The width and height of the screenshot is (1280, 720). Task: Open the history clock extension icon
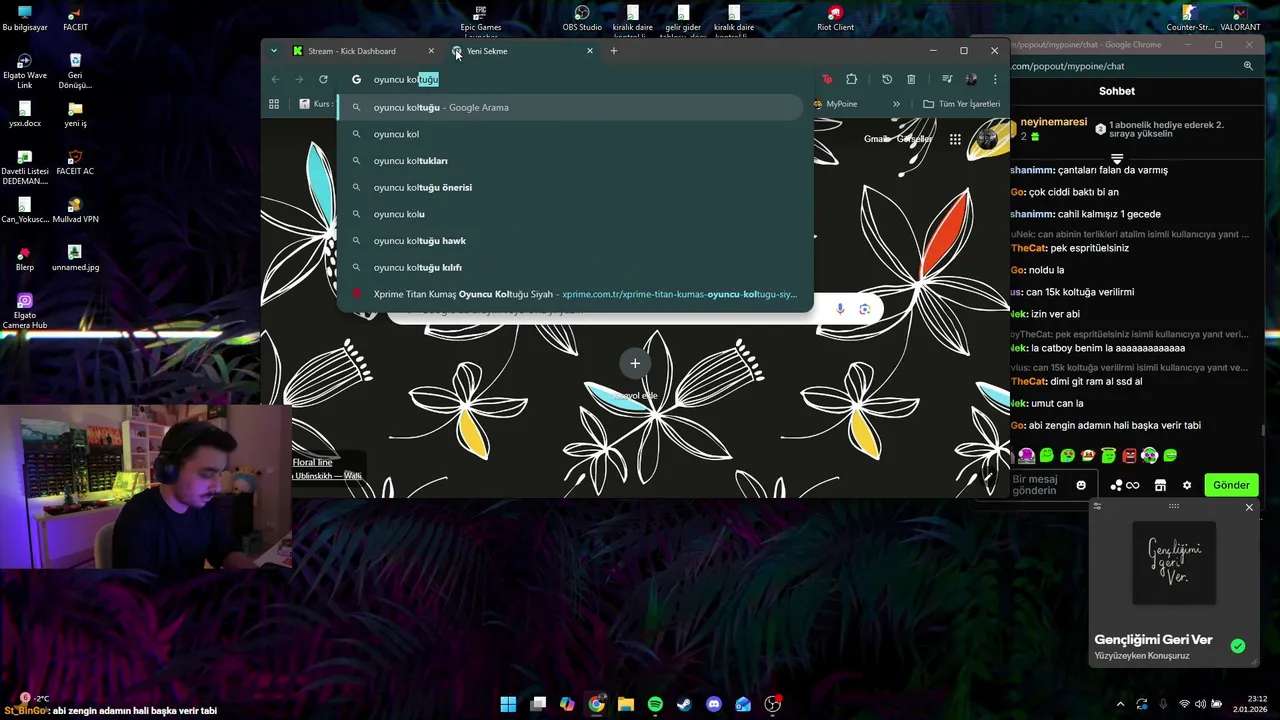coord(887,79)
